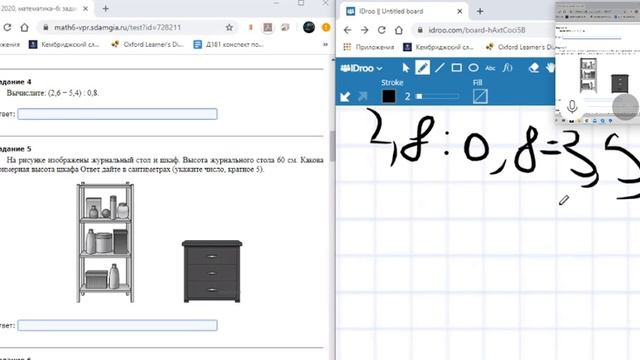Viewport: 640px width, 360px height.
Task: Click home button in the sdamgia window
Action: pos(24,27)
